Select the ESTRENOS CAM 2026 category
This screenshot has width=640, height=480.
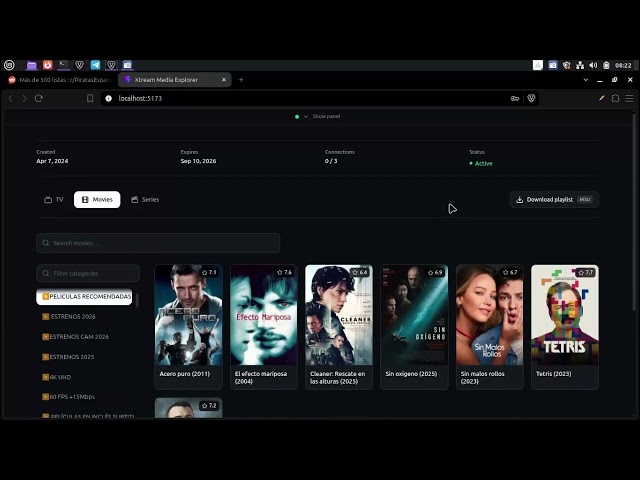coord(84,337)
